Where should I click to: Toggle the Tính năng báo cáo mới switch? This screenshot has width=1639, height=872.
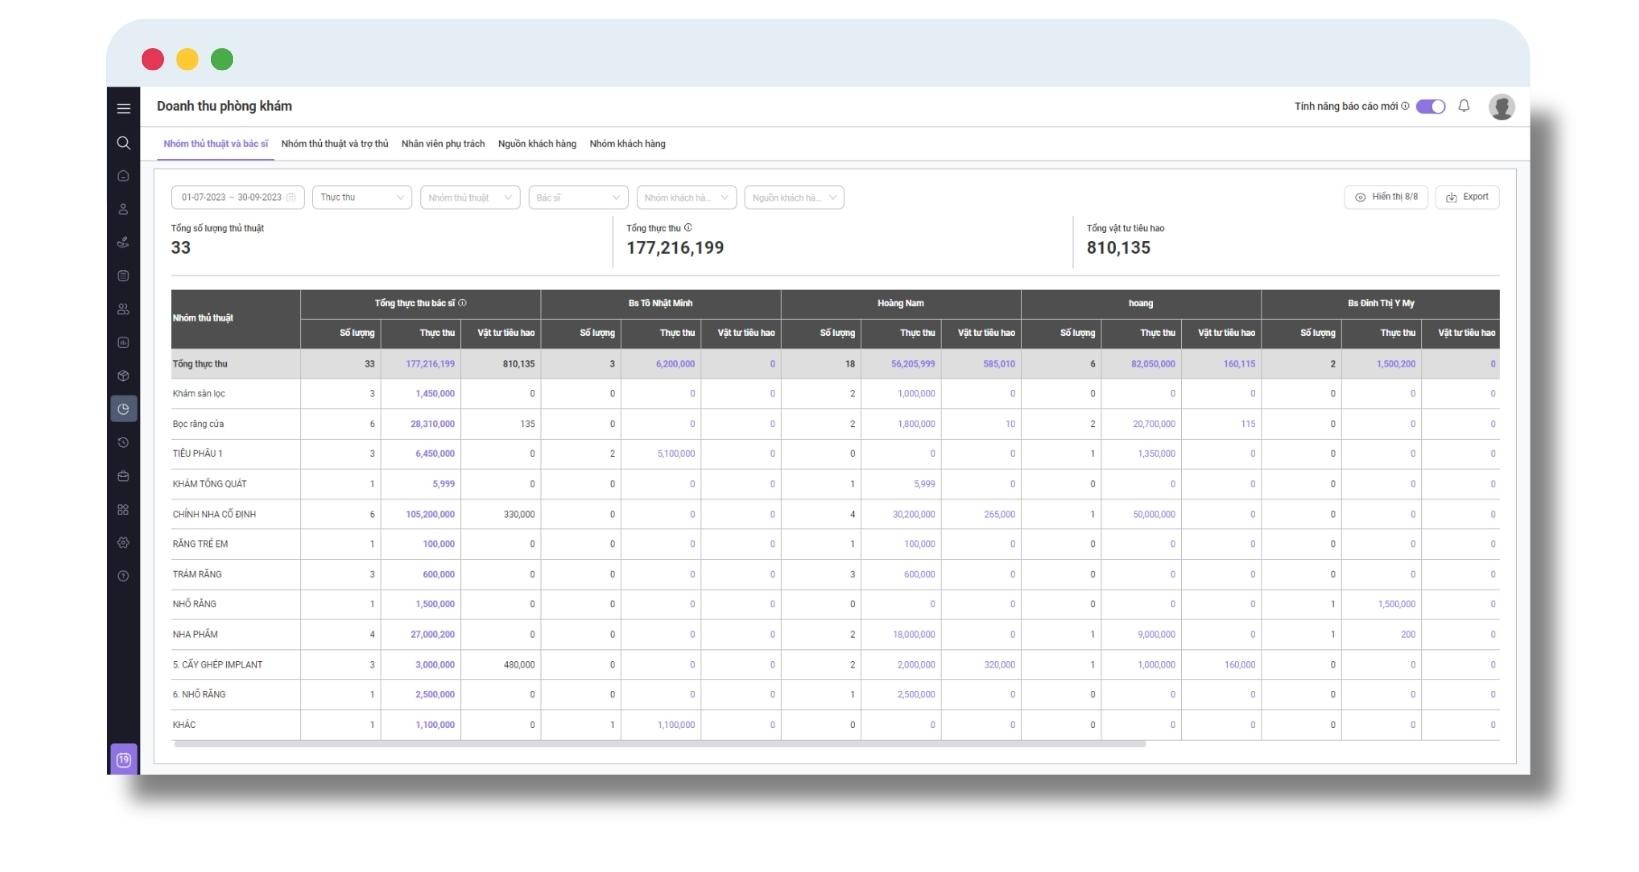tap(1430, 106)
